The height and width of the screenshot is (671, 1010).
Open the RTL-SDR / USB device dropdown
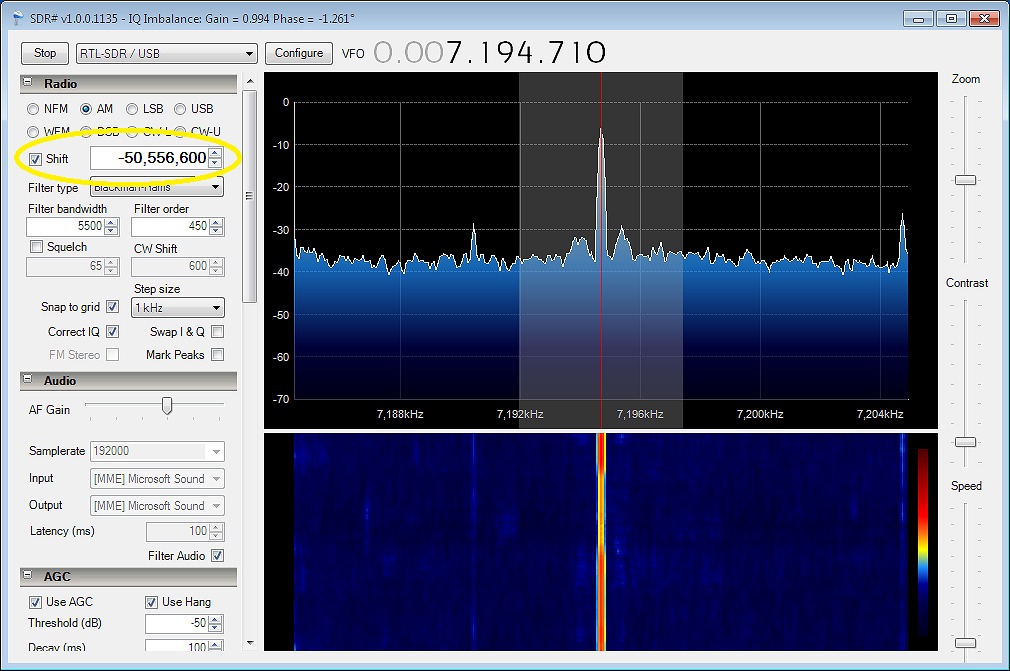pyautogui.click(x=166, y=53)
